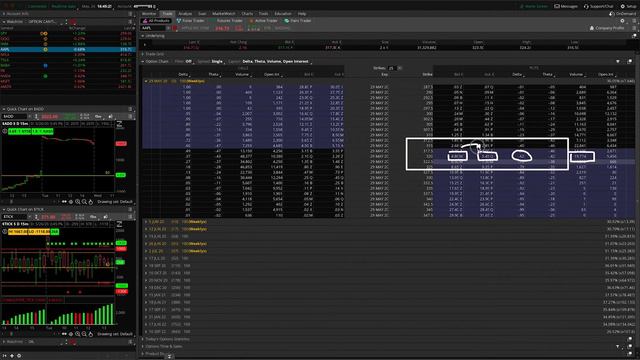Collapse the Option Chain section
This screenshot has width=640, height=360.
[x=142, y=61]
